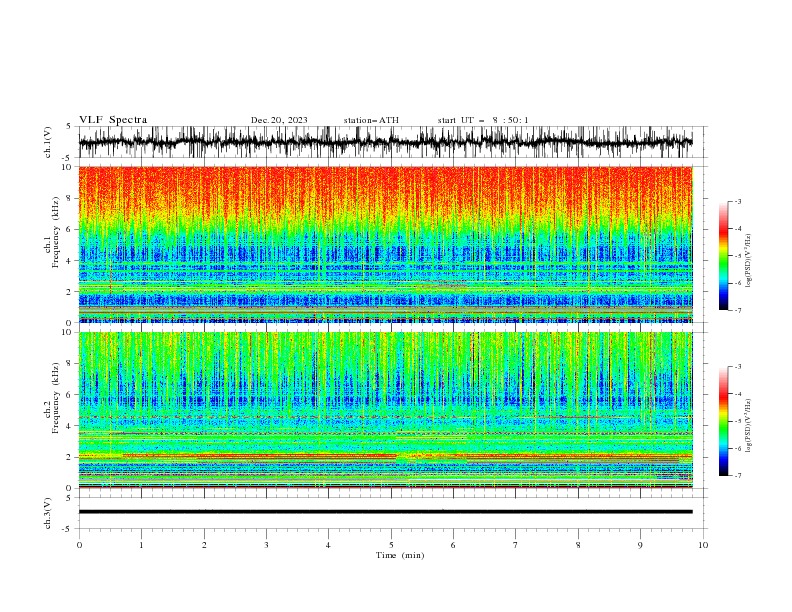Click the "8" tick on ch.1 frequency axis

70,198
